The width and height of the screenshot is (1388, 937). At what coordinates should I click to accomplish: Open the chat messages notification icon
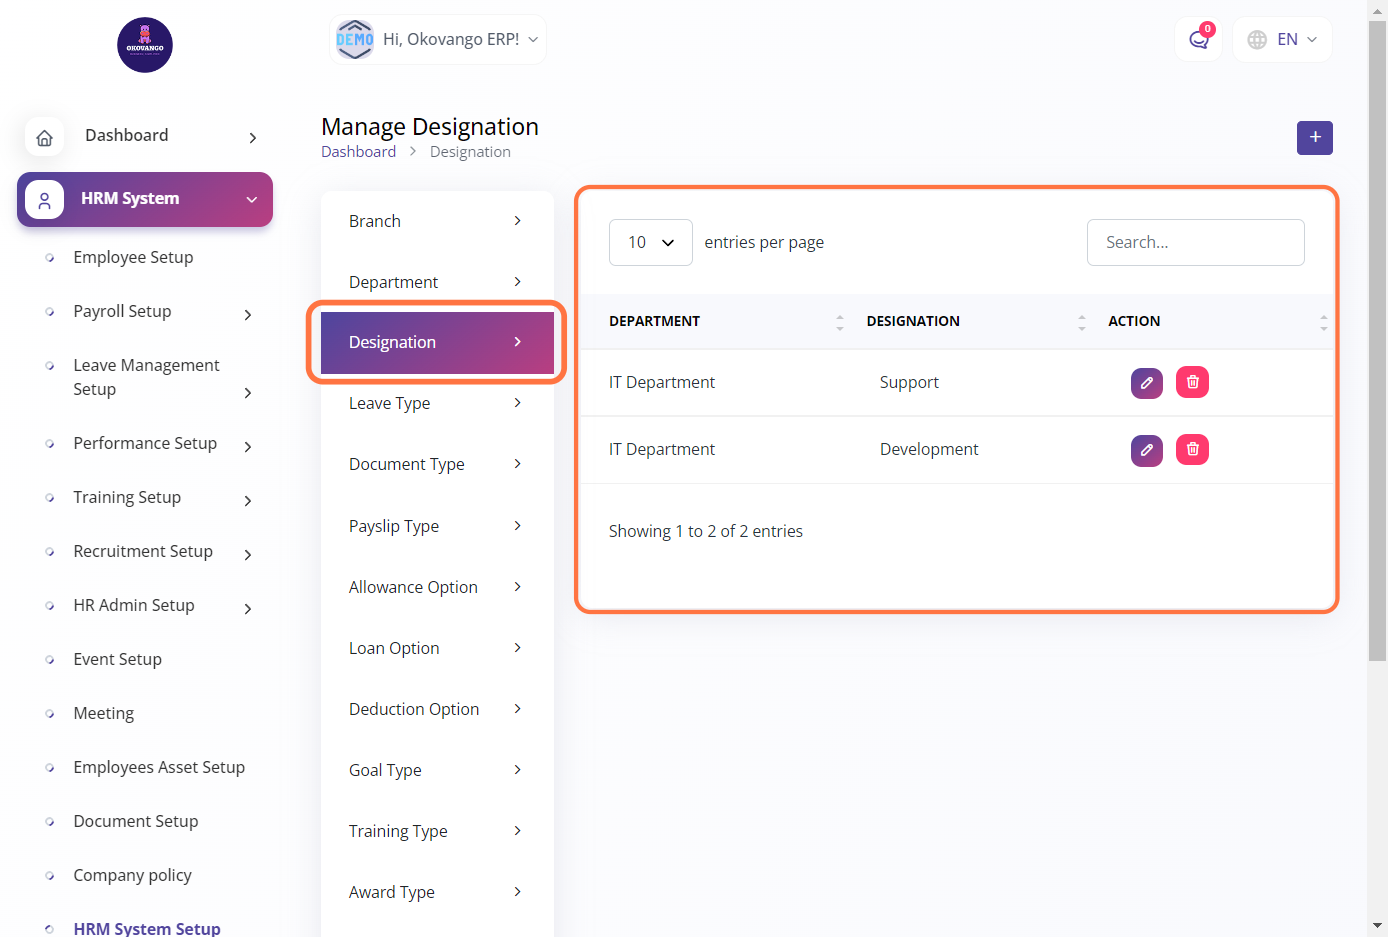pos(1198,40)
